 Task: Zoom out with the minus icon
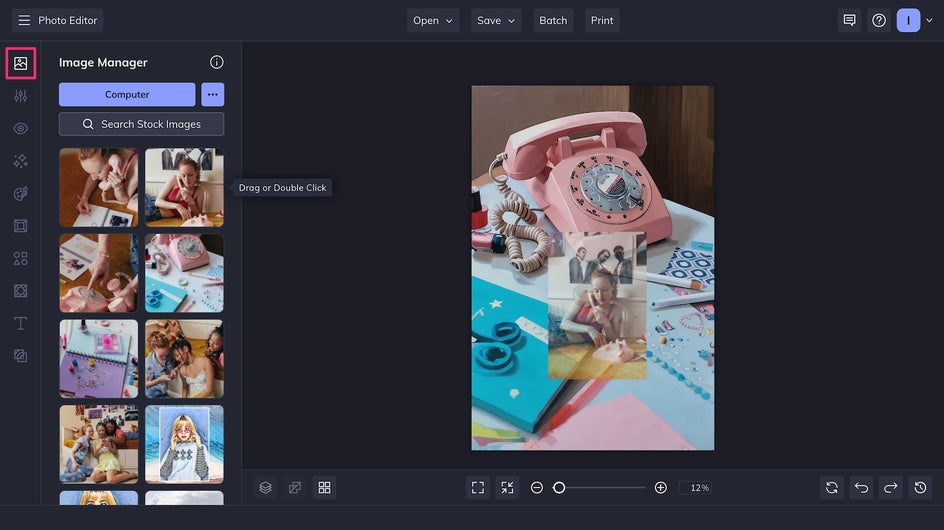coord(537,487)
